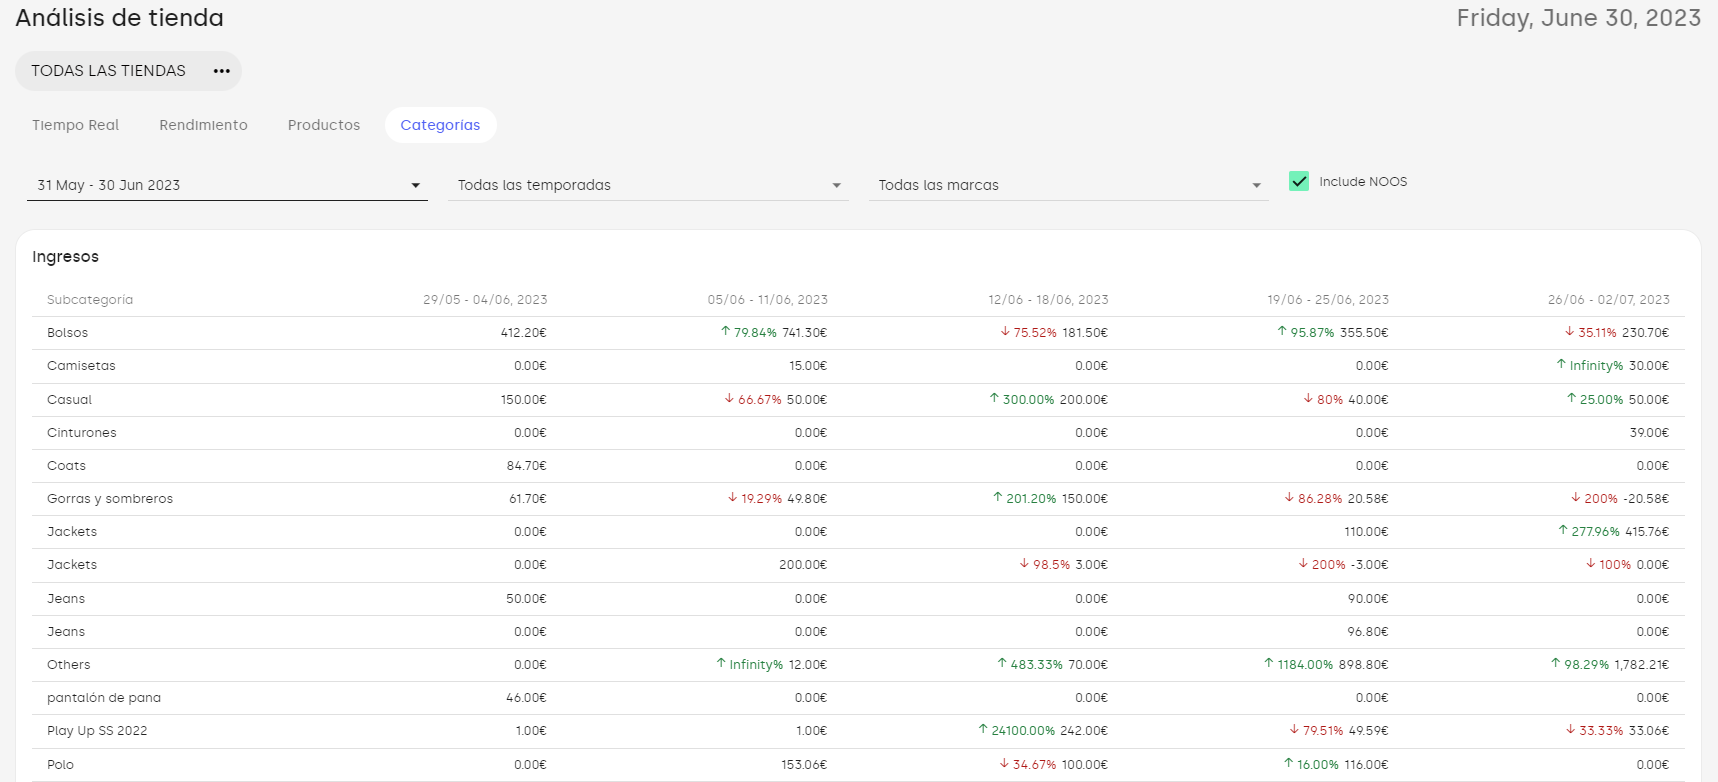Switch to the Tiempo Real tab
Viewport: 1718px width, 782px height.
point(75,125)
